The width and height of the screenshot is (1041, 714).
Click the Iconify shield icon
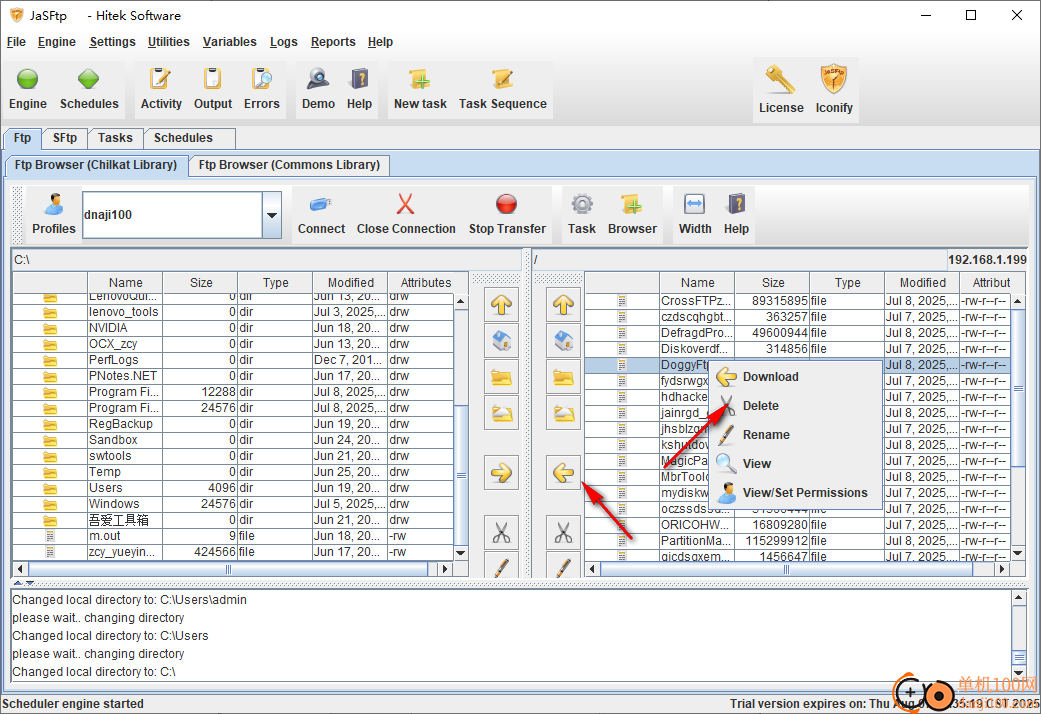(833, 80)
